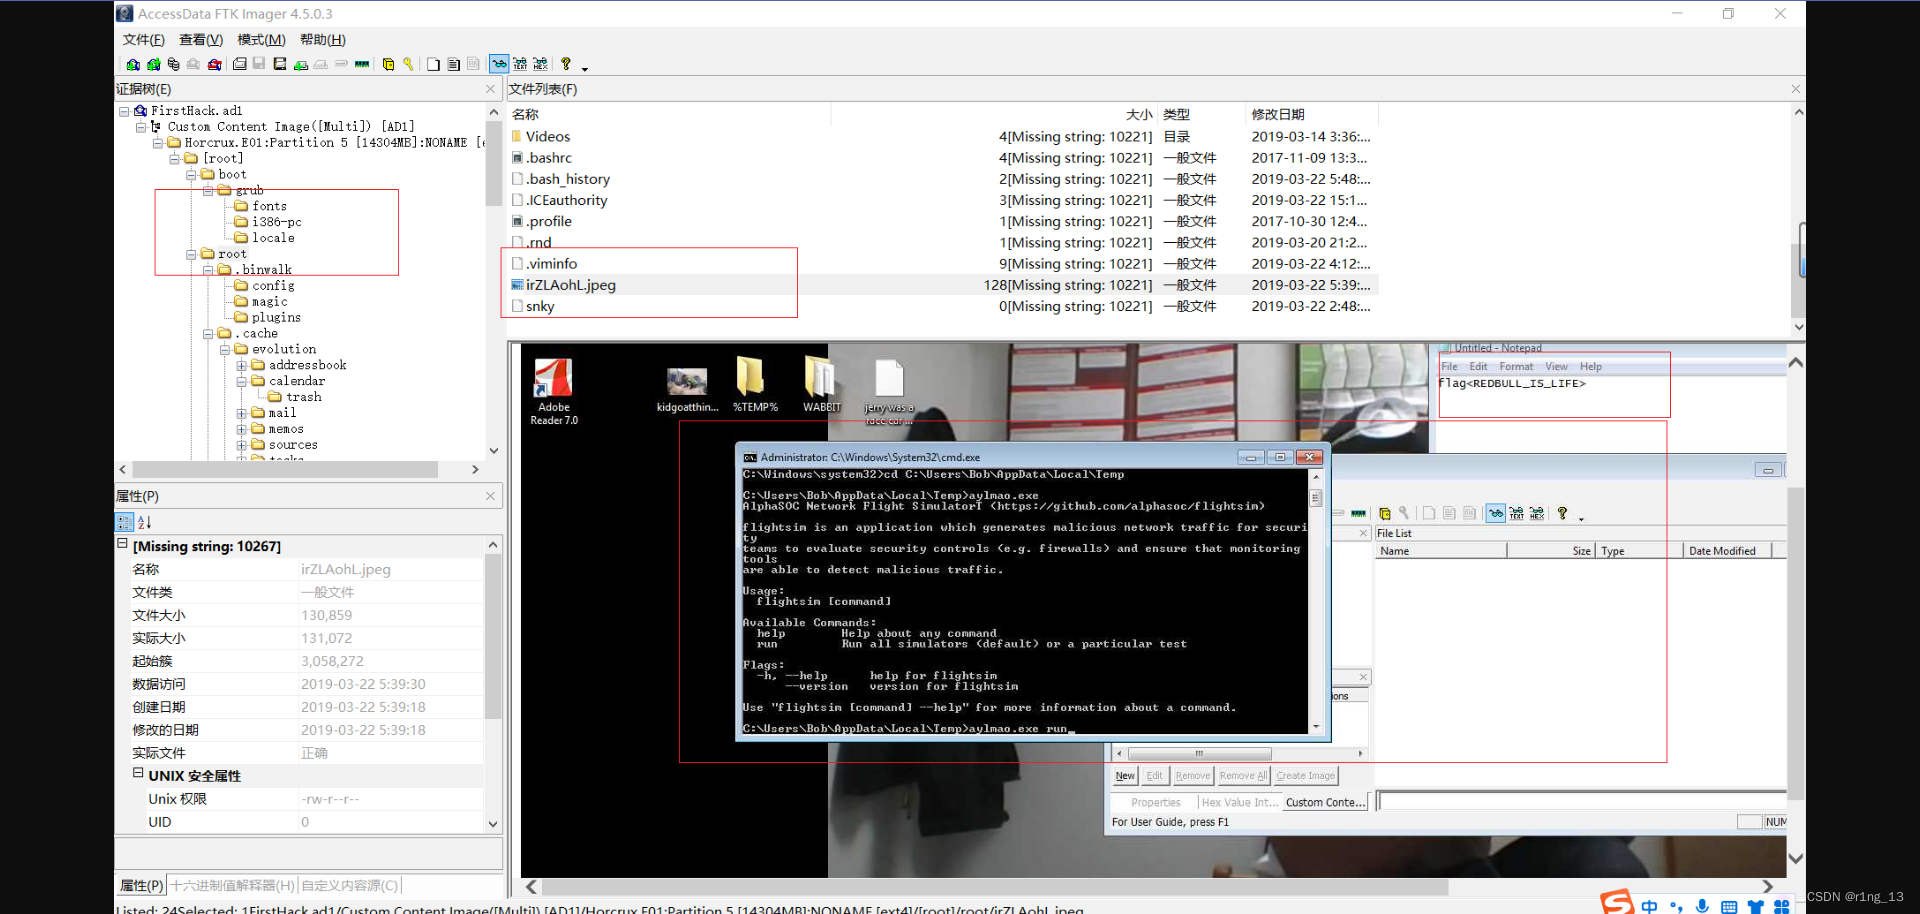Click the preview pane scroll-right arrow

[1767, 887]
